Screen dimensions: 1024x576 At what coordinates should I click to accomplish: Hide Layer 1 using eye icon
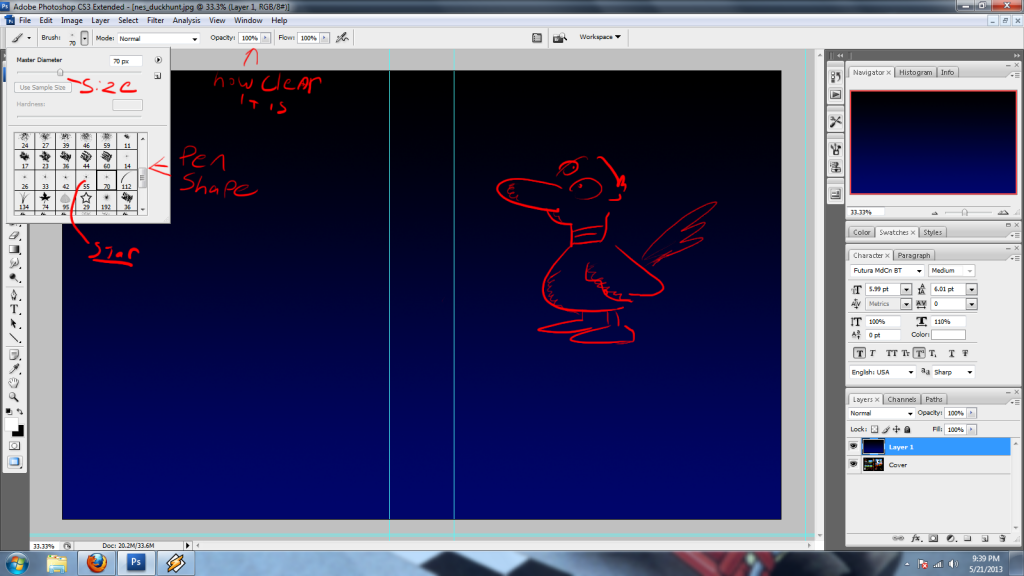coord(853,447)
